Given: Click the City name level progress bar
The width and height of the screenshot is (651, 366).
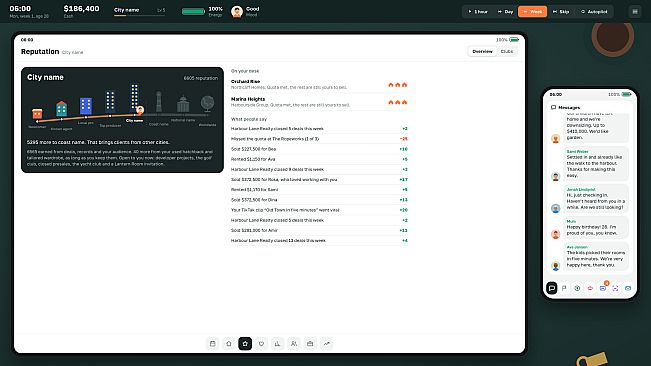Looking at the screenshot, I should coord(140,15).
